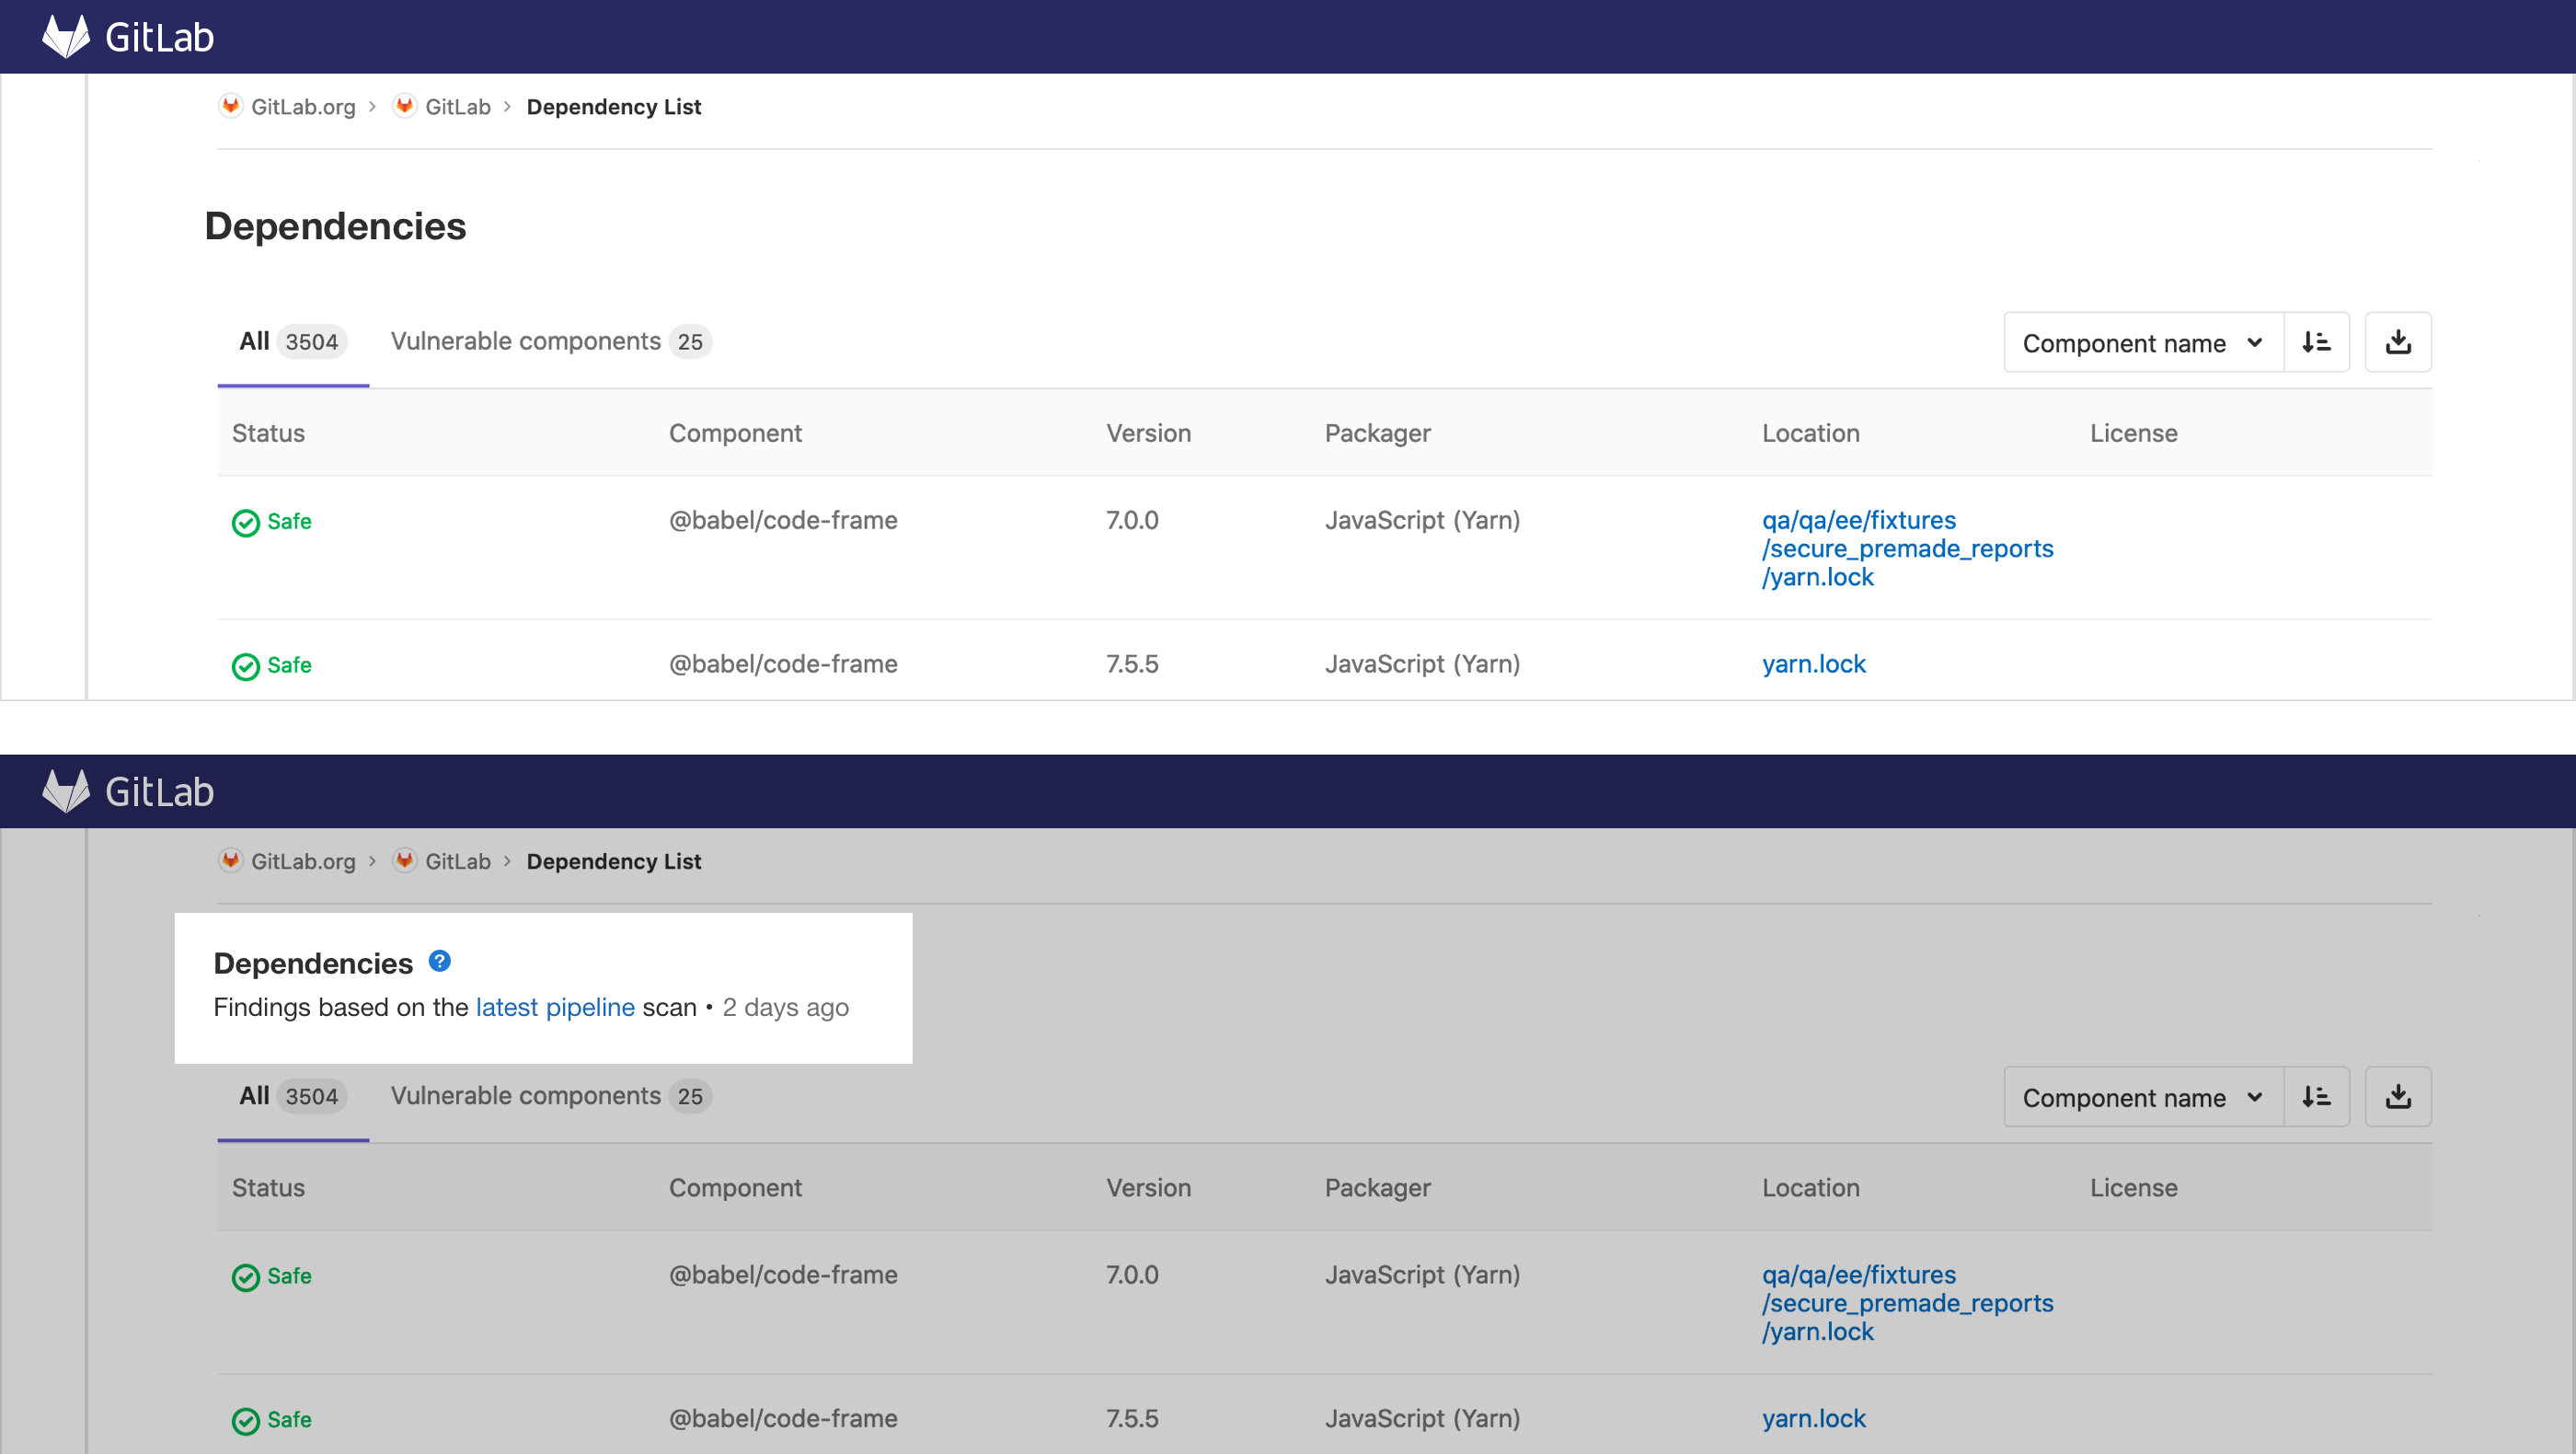This screenshot has height=1454, width=2576.
Task: Toggle sort direction icon in the upper mockup
Action: 2316,343
